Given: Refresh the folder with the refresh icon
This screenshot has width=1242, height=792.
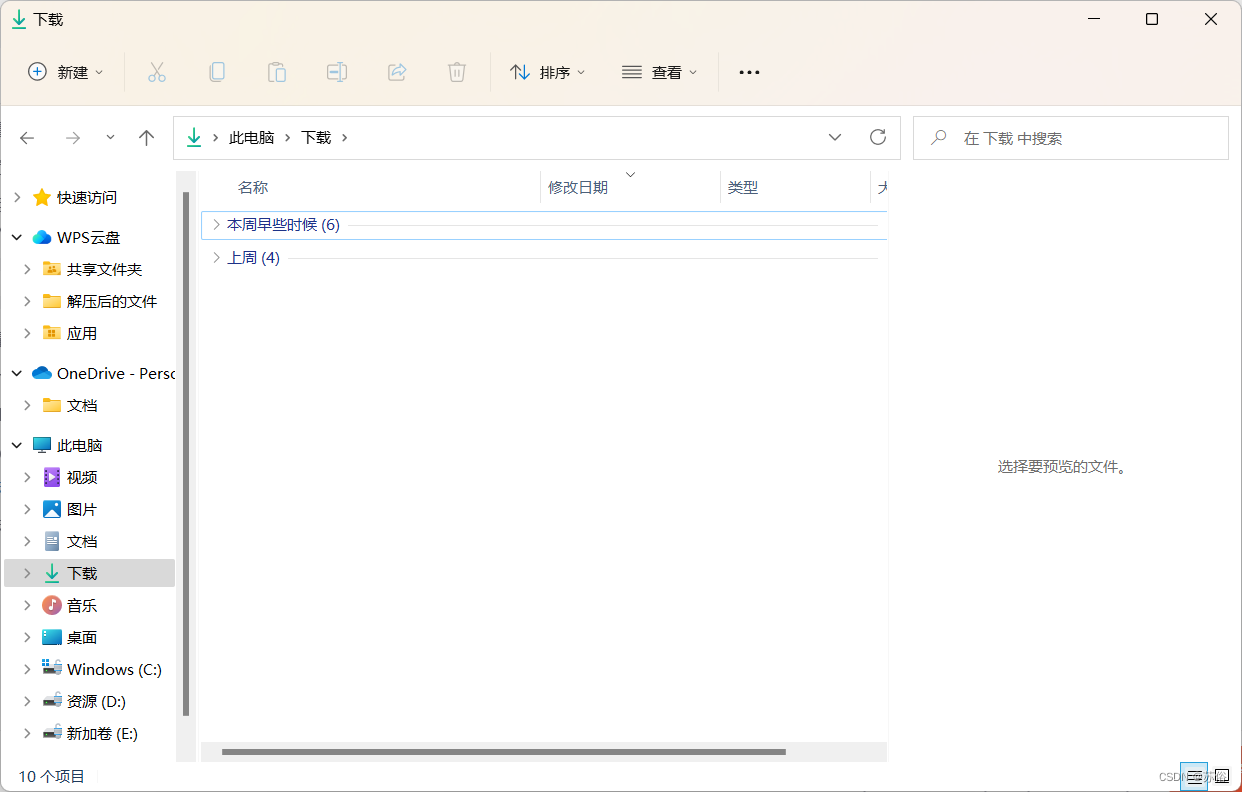Looking at the screenshot, I should click(878, 137).
